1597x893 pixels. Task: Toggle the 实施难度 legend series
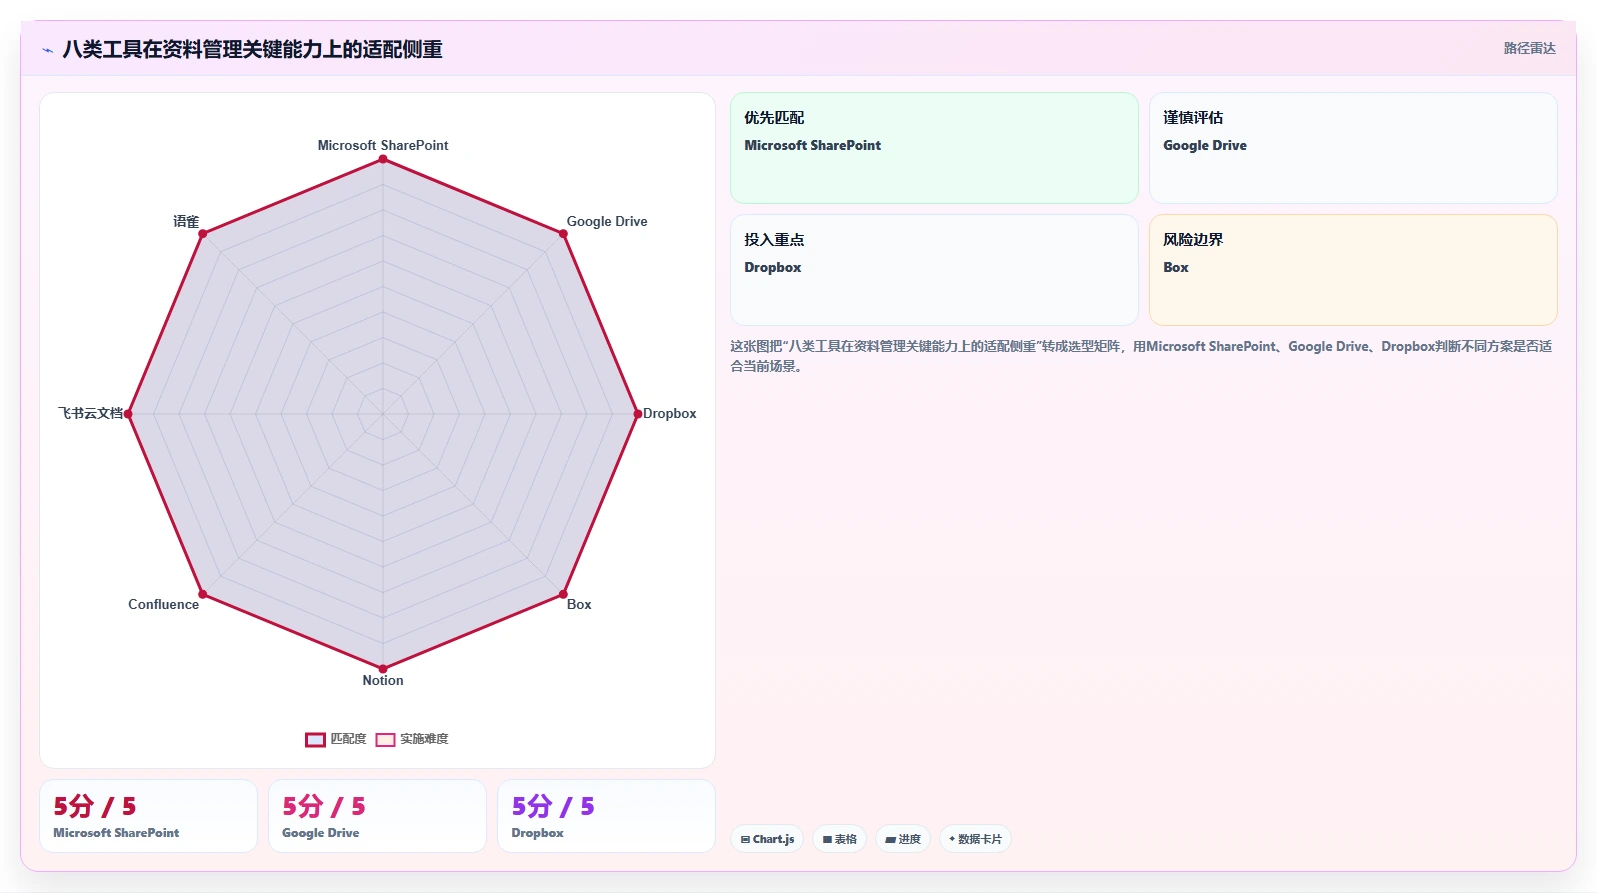pos(412,739)
